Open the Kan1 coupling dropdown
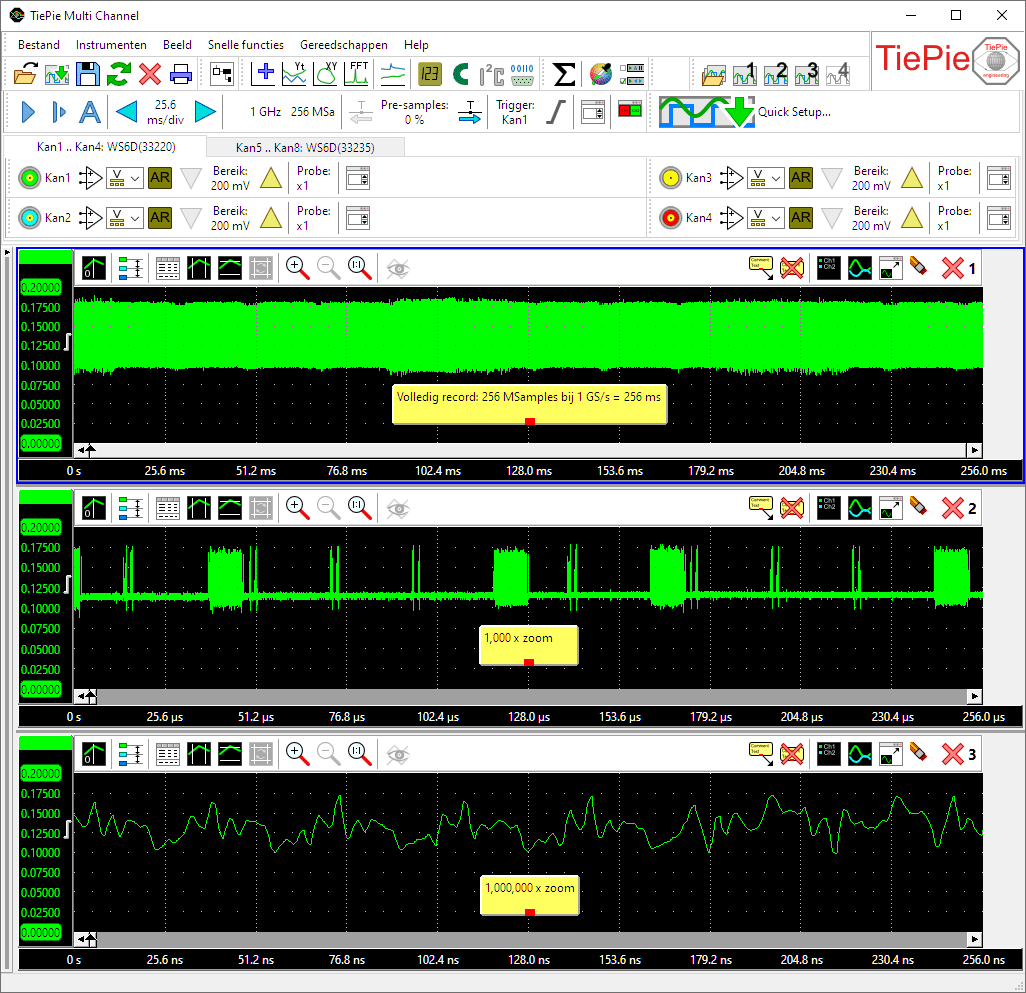Screen dimensions: 1026x993 [x=125, y=178]
